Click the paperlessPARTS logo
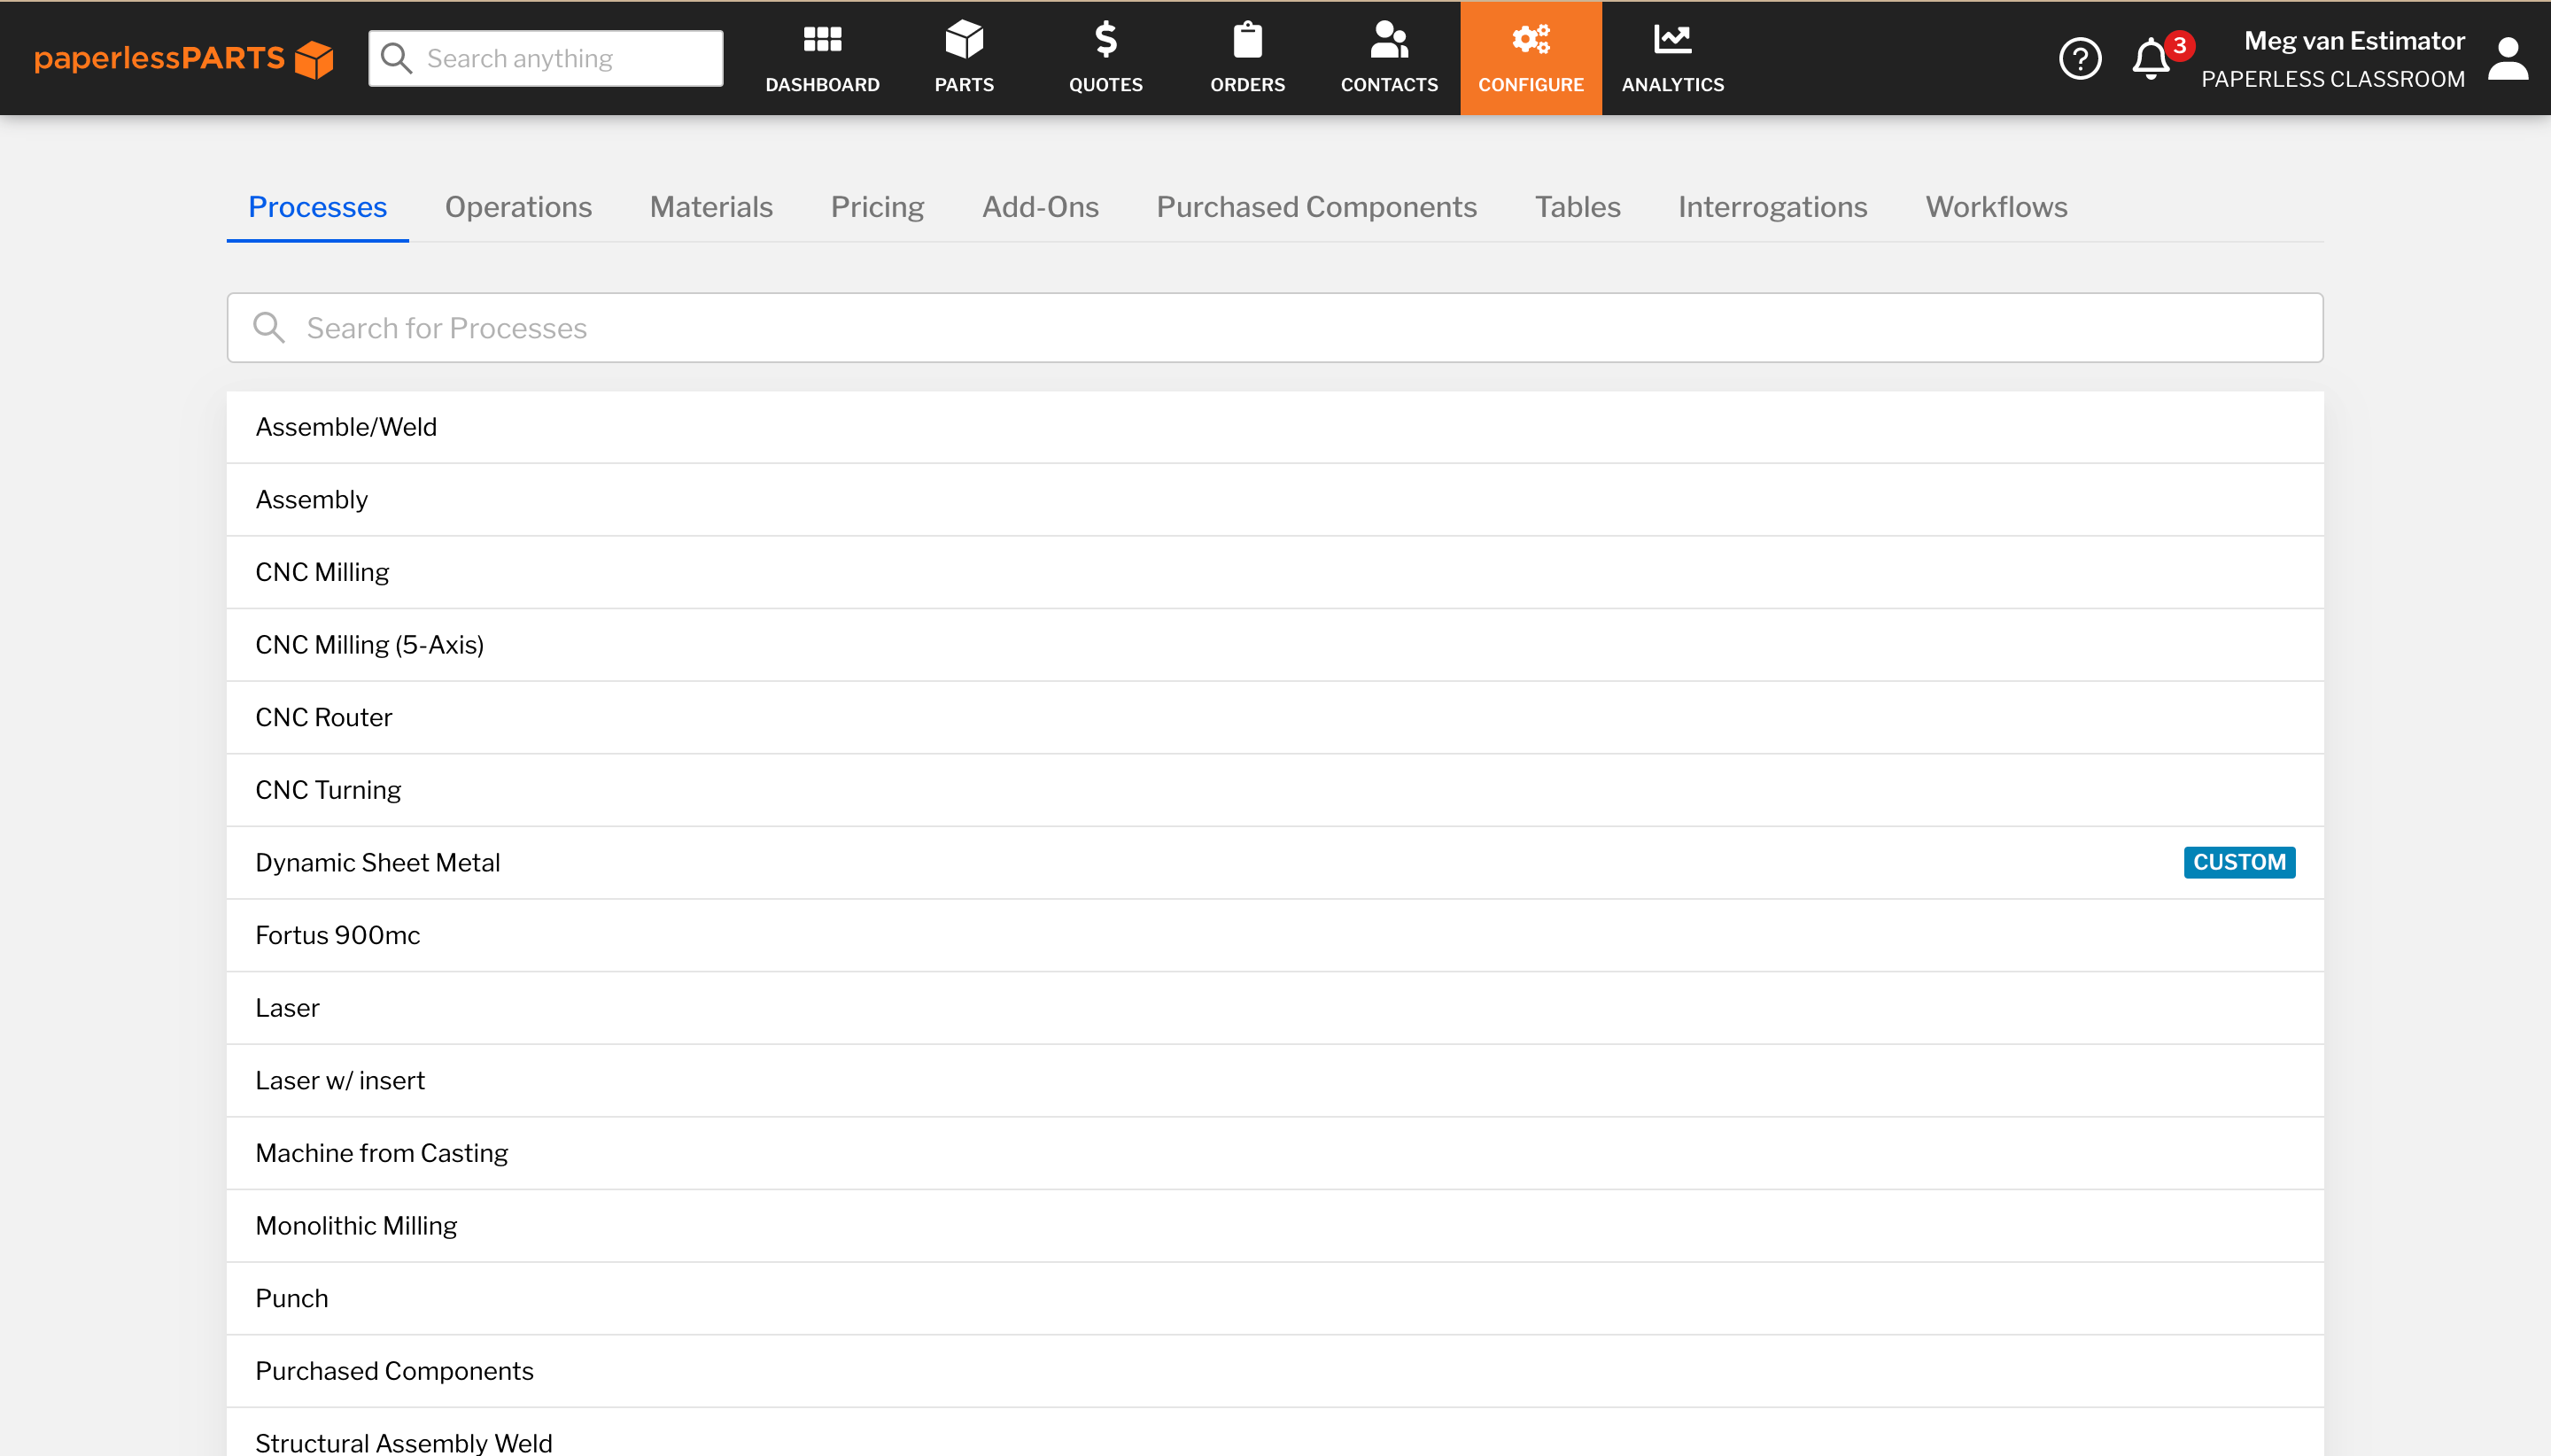2551x1456 pixels. (x=183, y=58)
